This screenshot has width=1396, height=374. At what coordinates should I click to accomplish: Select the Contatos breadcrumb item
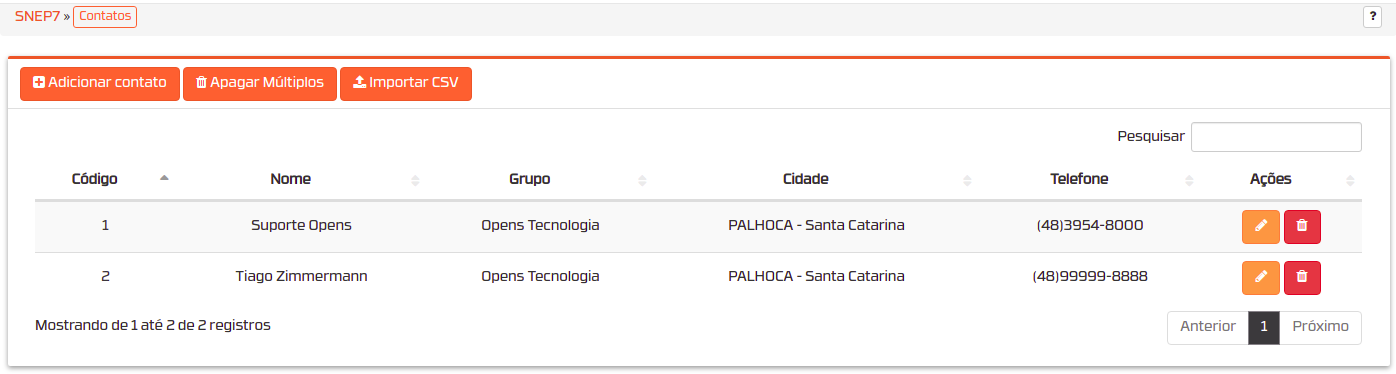[x=105, y=16]
